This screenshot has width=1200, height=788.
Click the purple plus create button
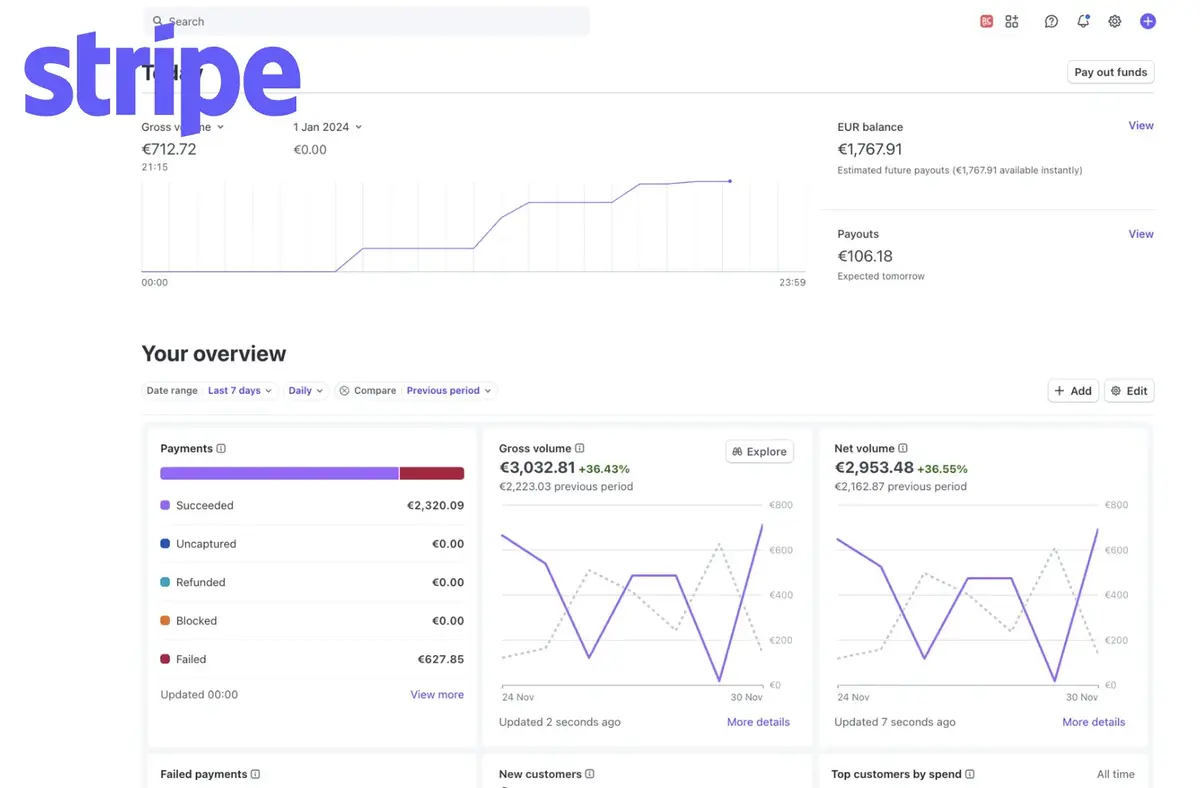[x=1148, y=21]
